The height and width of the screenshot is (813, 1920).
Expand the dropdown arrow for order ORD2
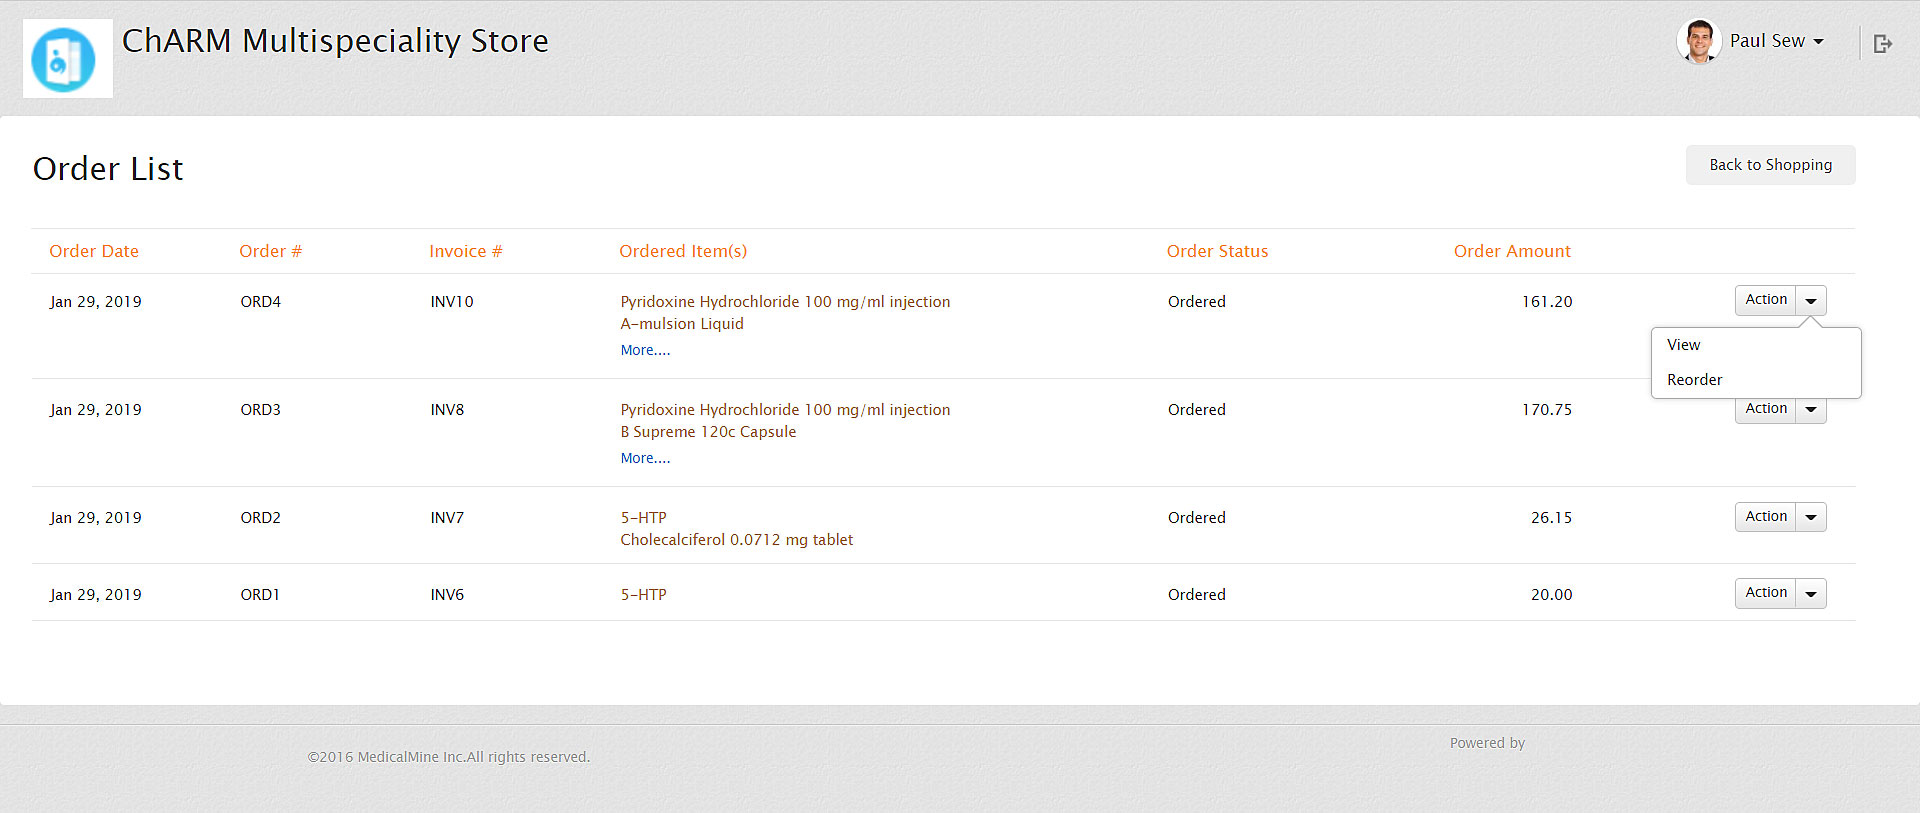tap(1811, 517)
